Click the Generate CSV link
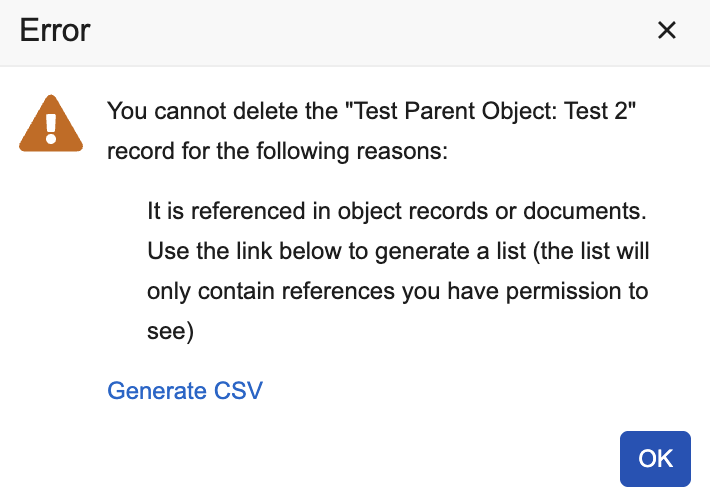The image size is (710, 504). pos(185,390)
